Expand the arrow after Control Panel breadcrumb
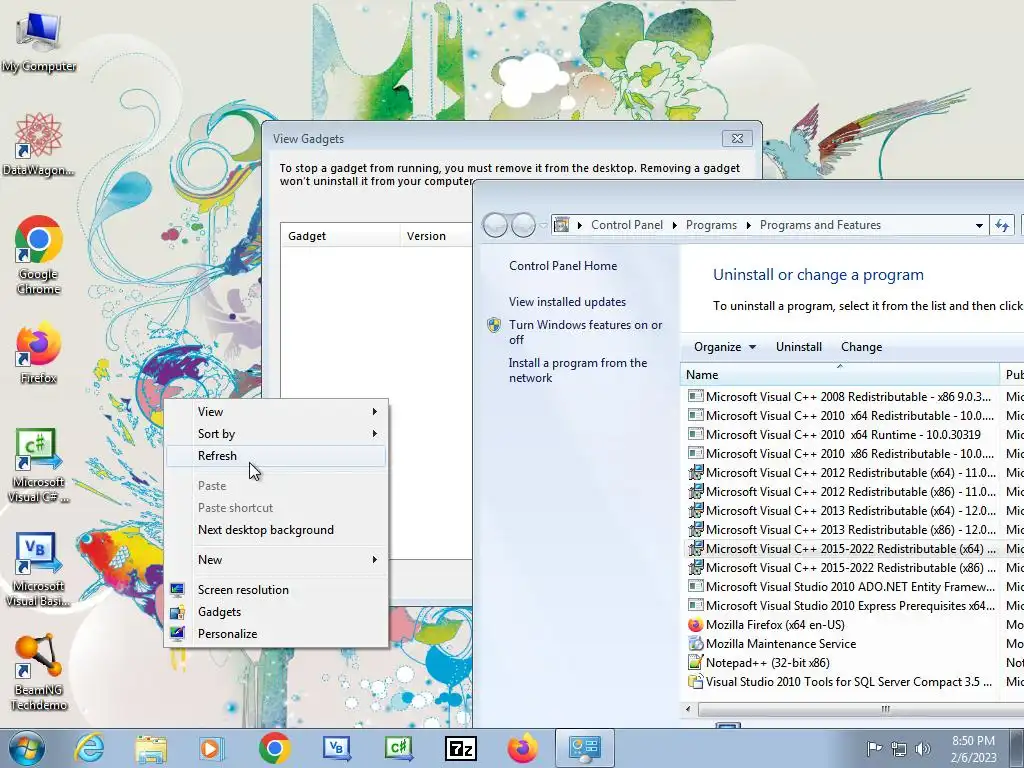The height and width of the screenshot is (768, 1024). [x=675, y=225]
